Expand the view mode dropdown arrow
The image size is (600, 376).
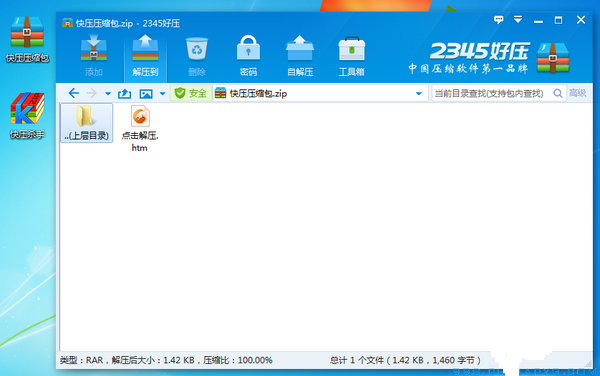point(162,94)
